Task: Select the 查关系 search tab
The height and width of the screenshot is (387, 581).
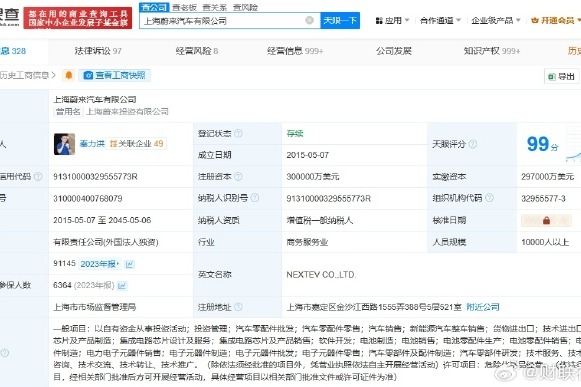Action: [215, 7]
